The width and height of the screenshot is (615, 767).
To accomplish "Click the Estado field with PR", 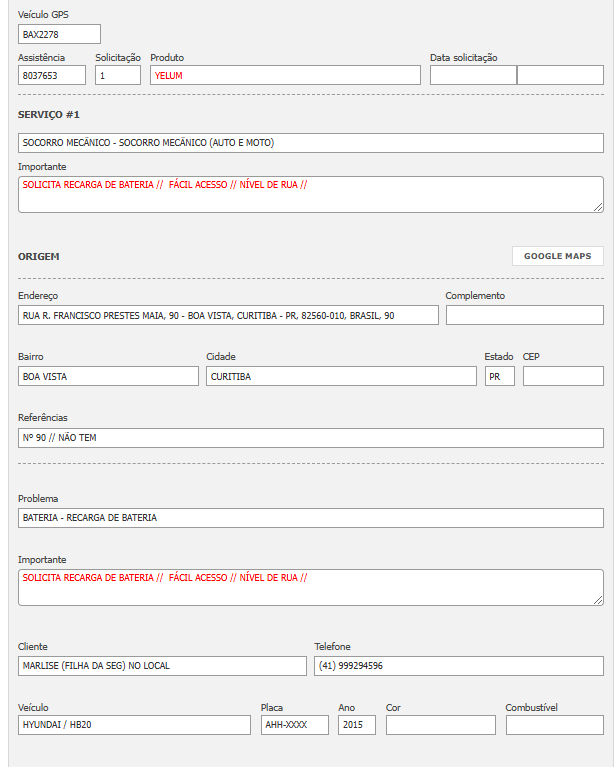I will (x=499, y=376).
